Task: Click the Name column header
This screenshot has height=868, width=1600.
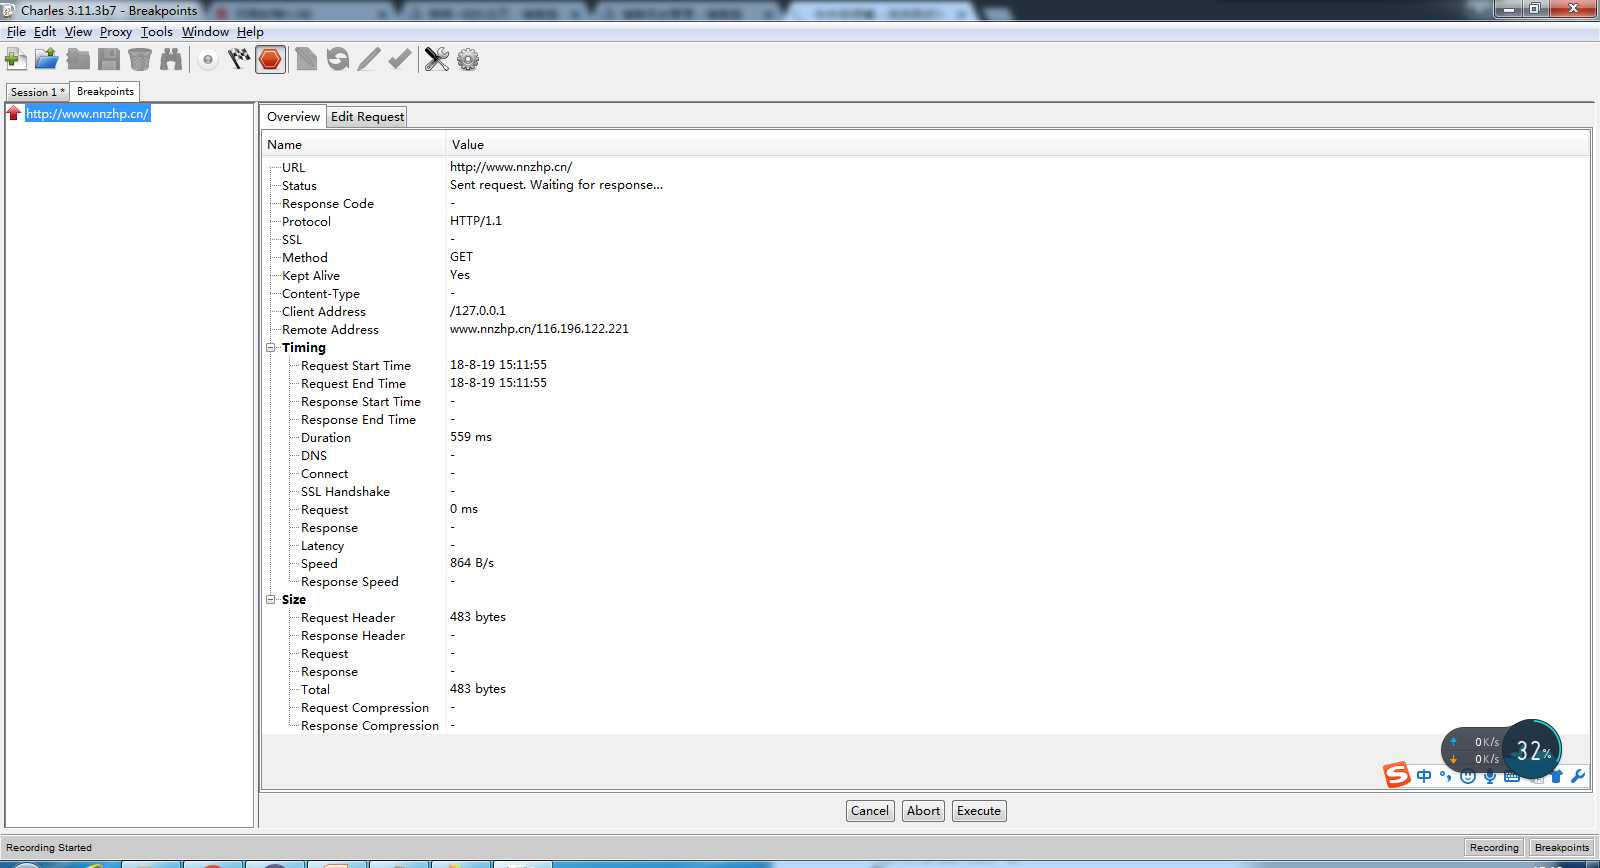Action: coord(354,144)
